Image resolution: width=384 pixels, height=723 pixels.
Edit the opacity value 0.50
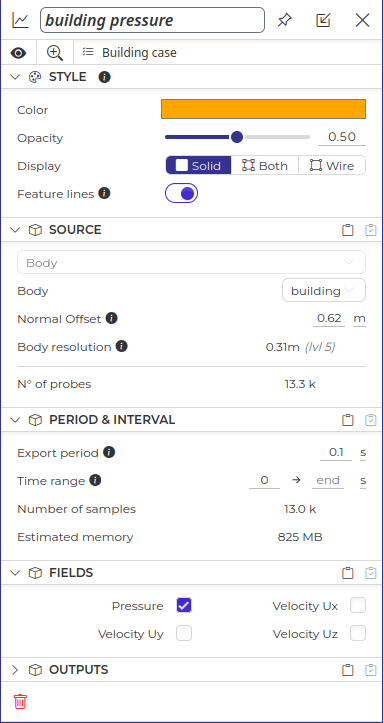click(342, 137)
